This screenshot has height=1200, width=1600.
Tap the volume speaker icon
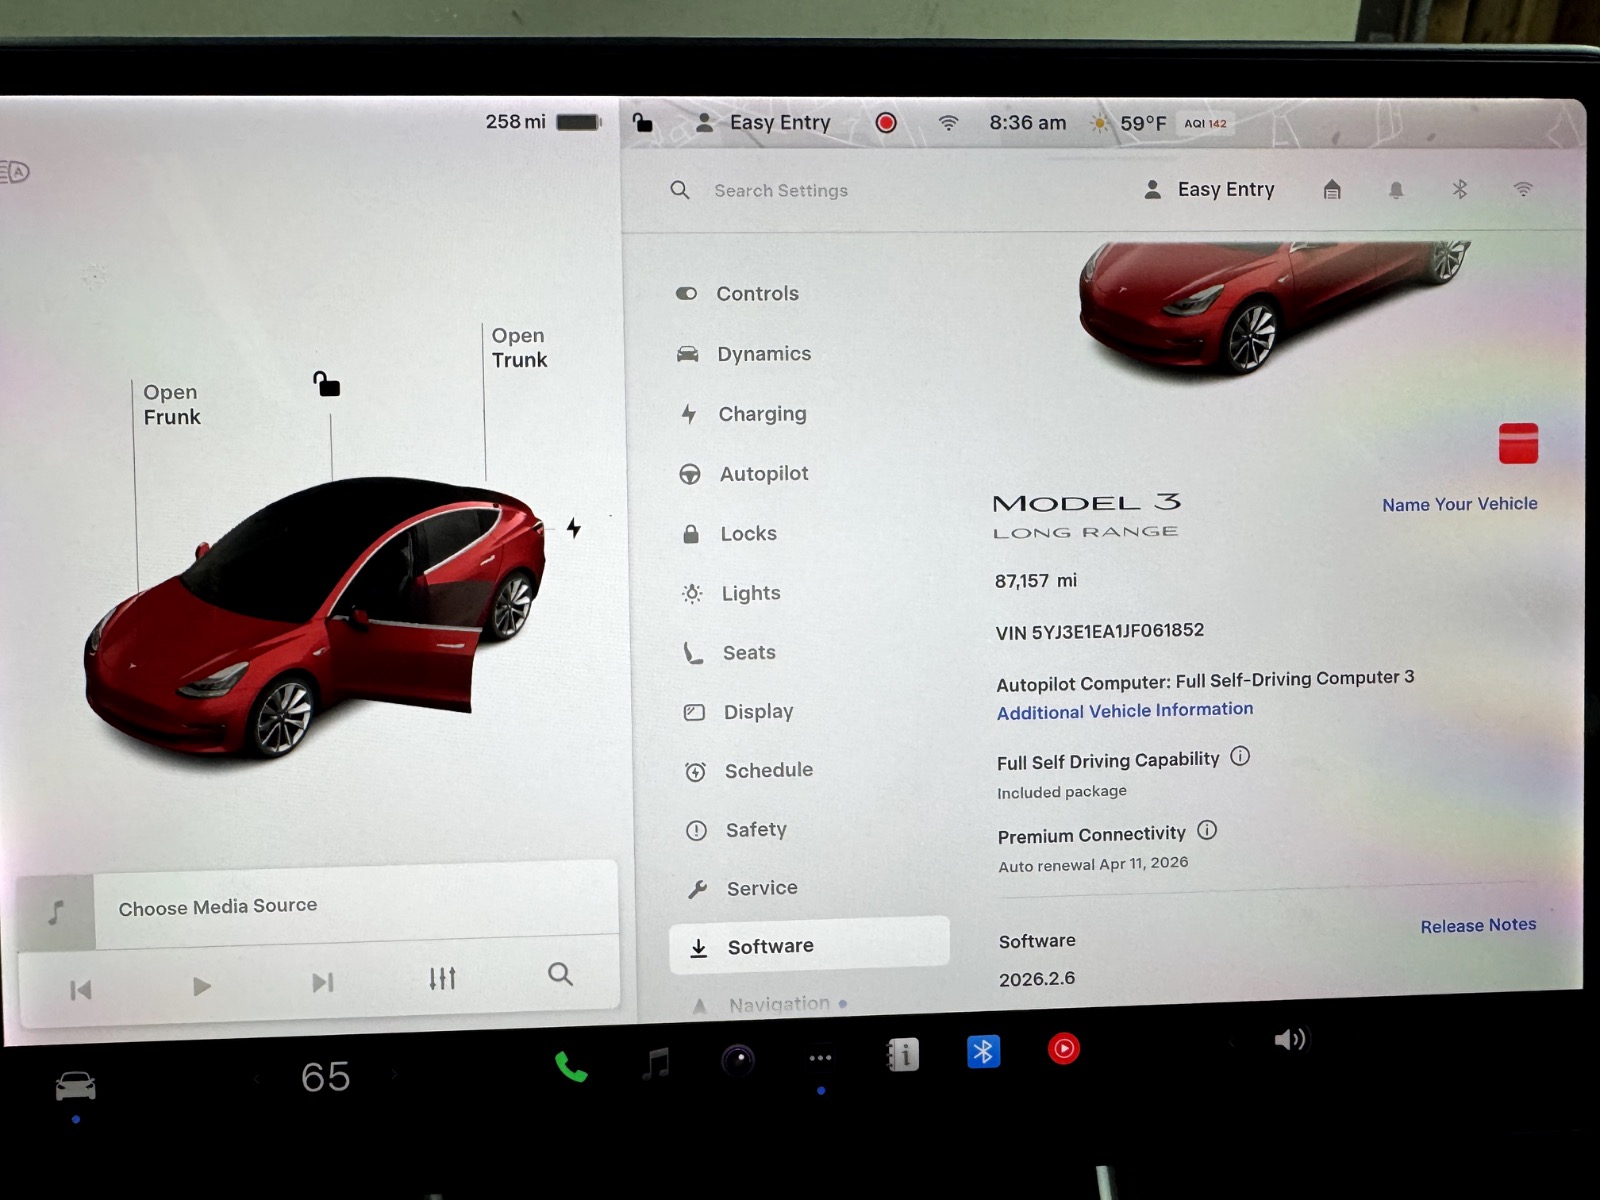coord(1289,1040)
